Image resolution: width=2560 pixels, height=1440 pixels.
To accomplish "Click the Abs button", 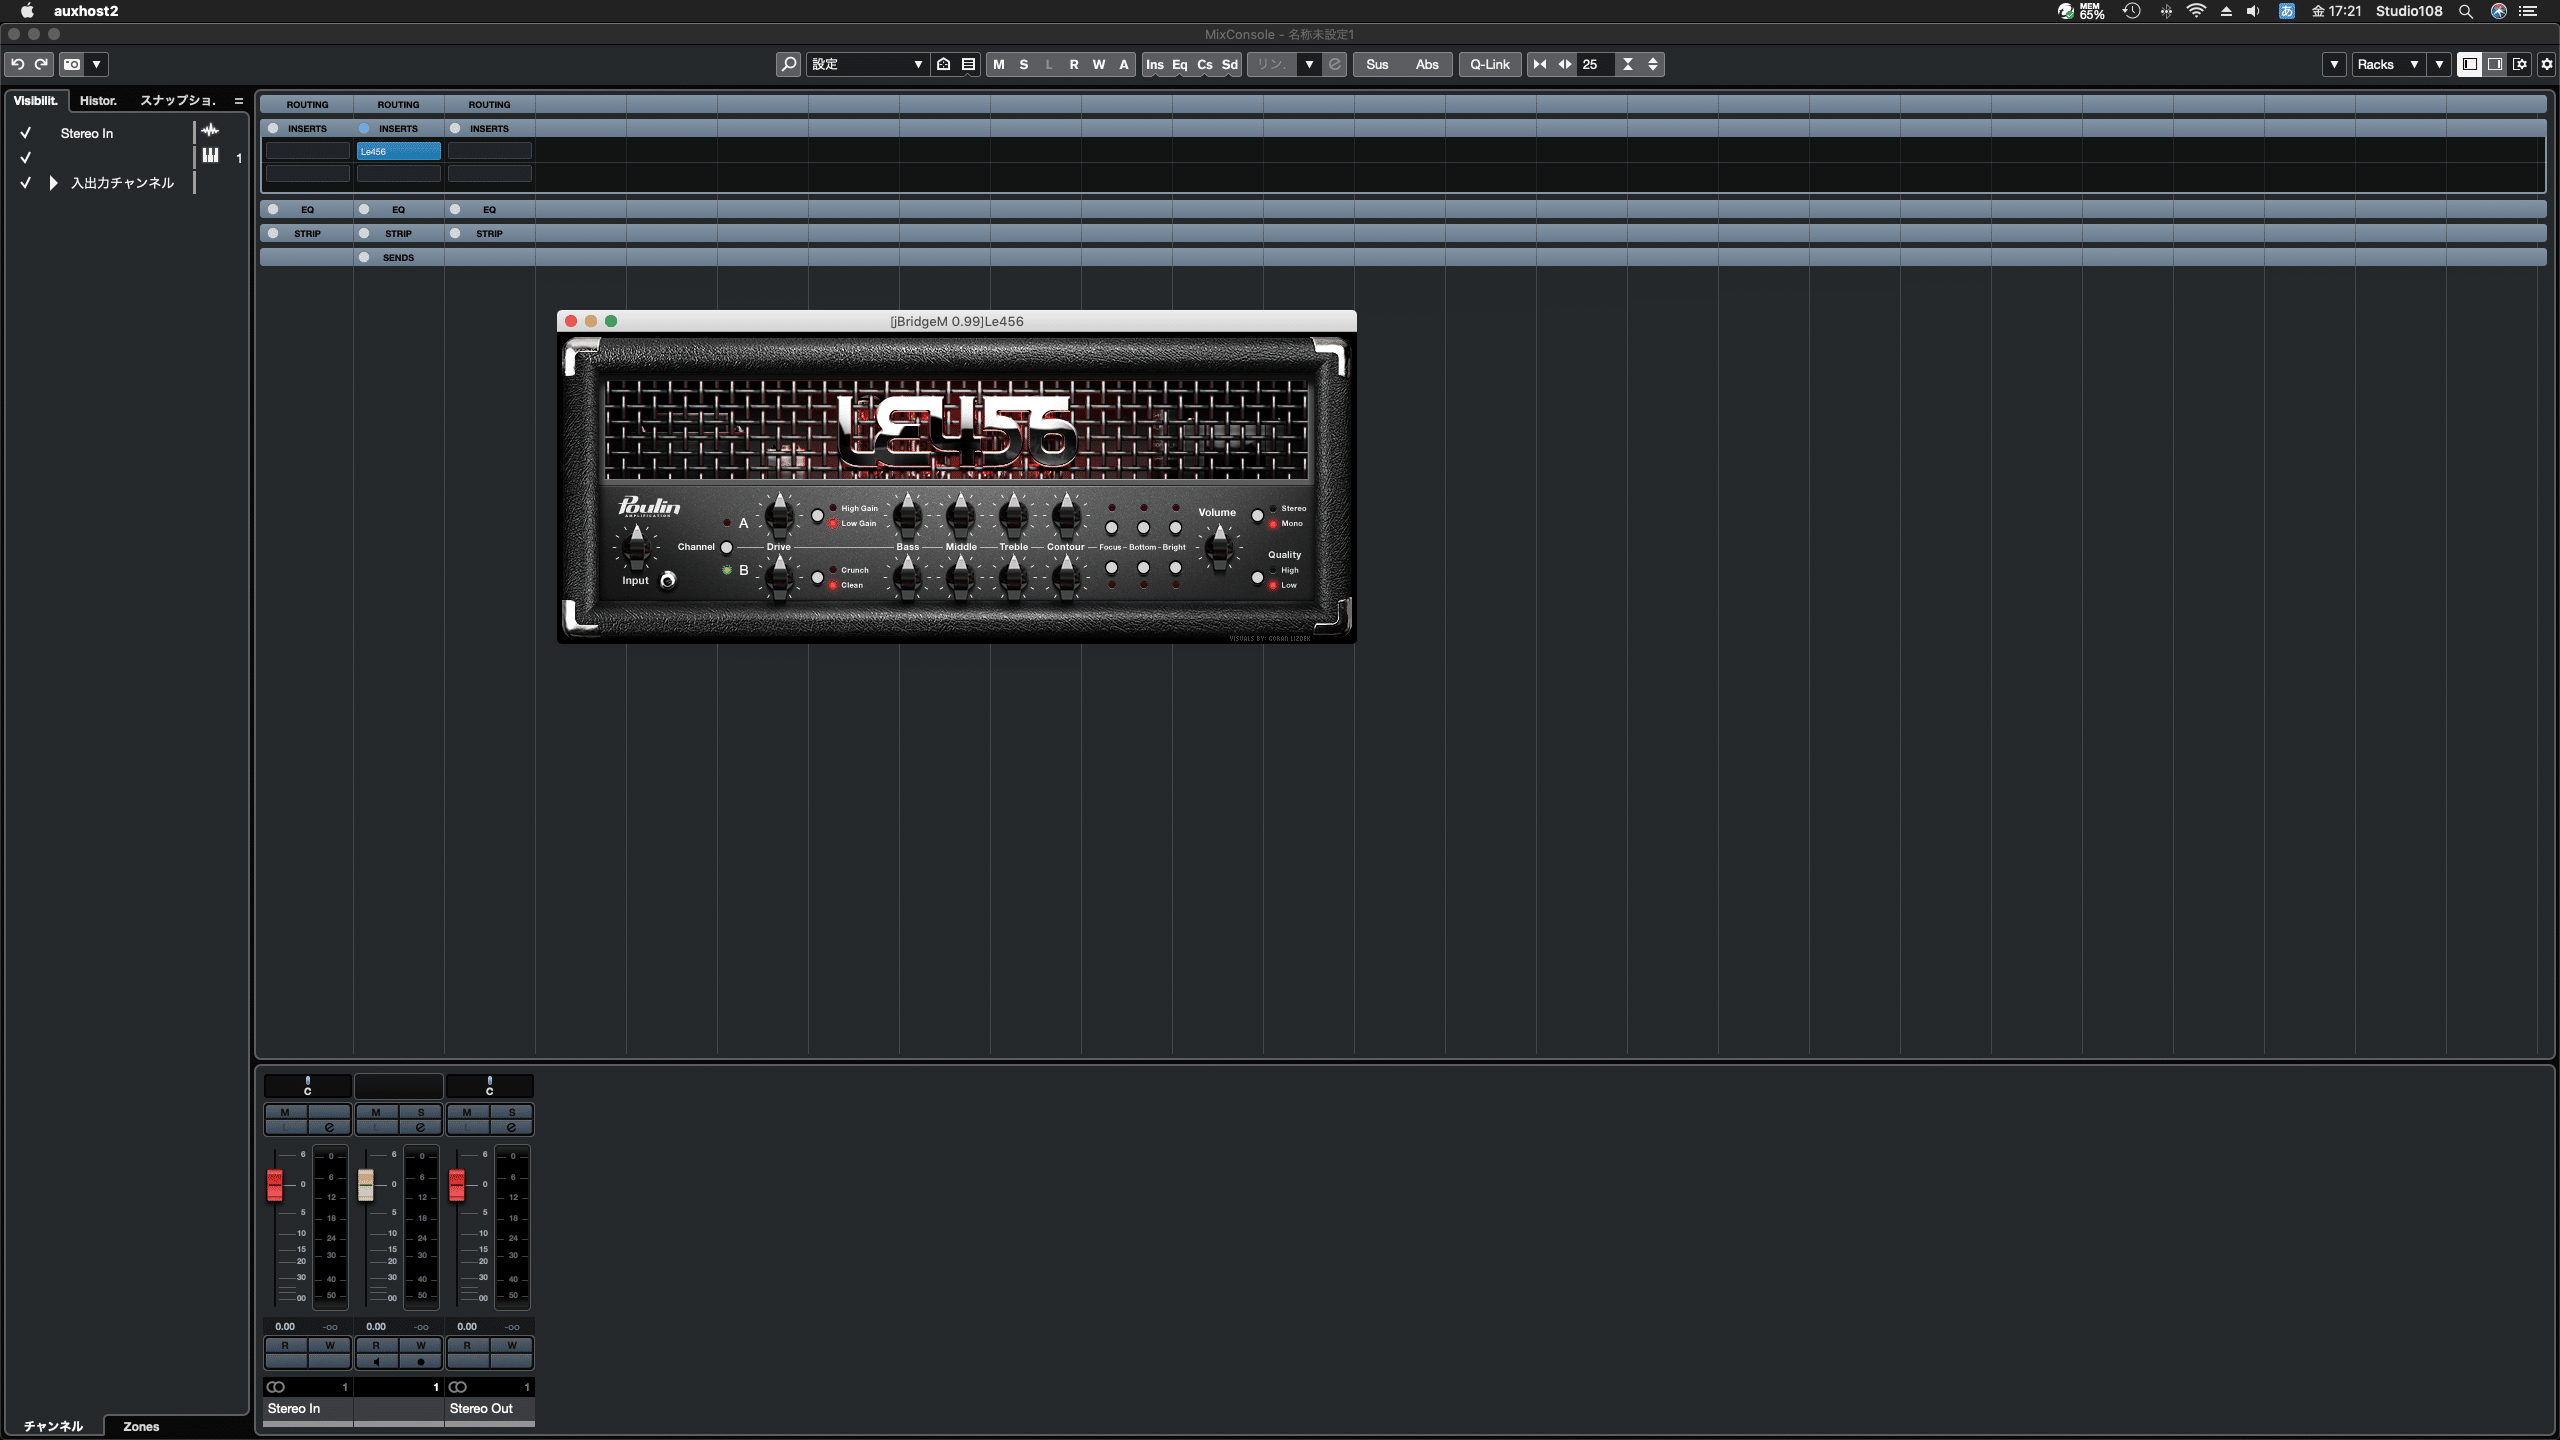I will (1427, 64).
